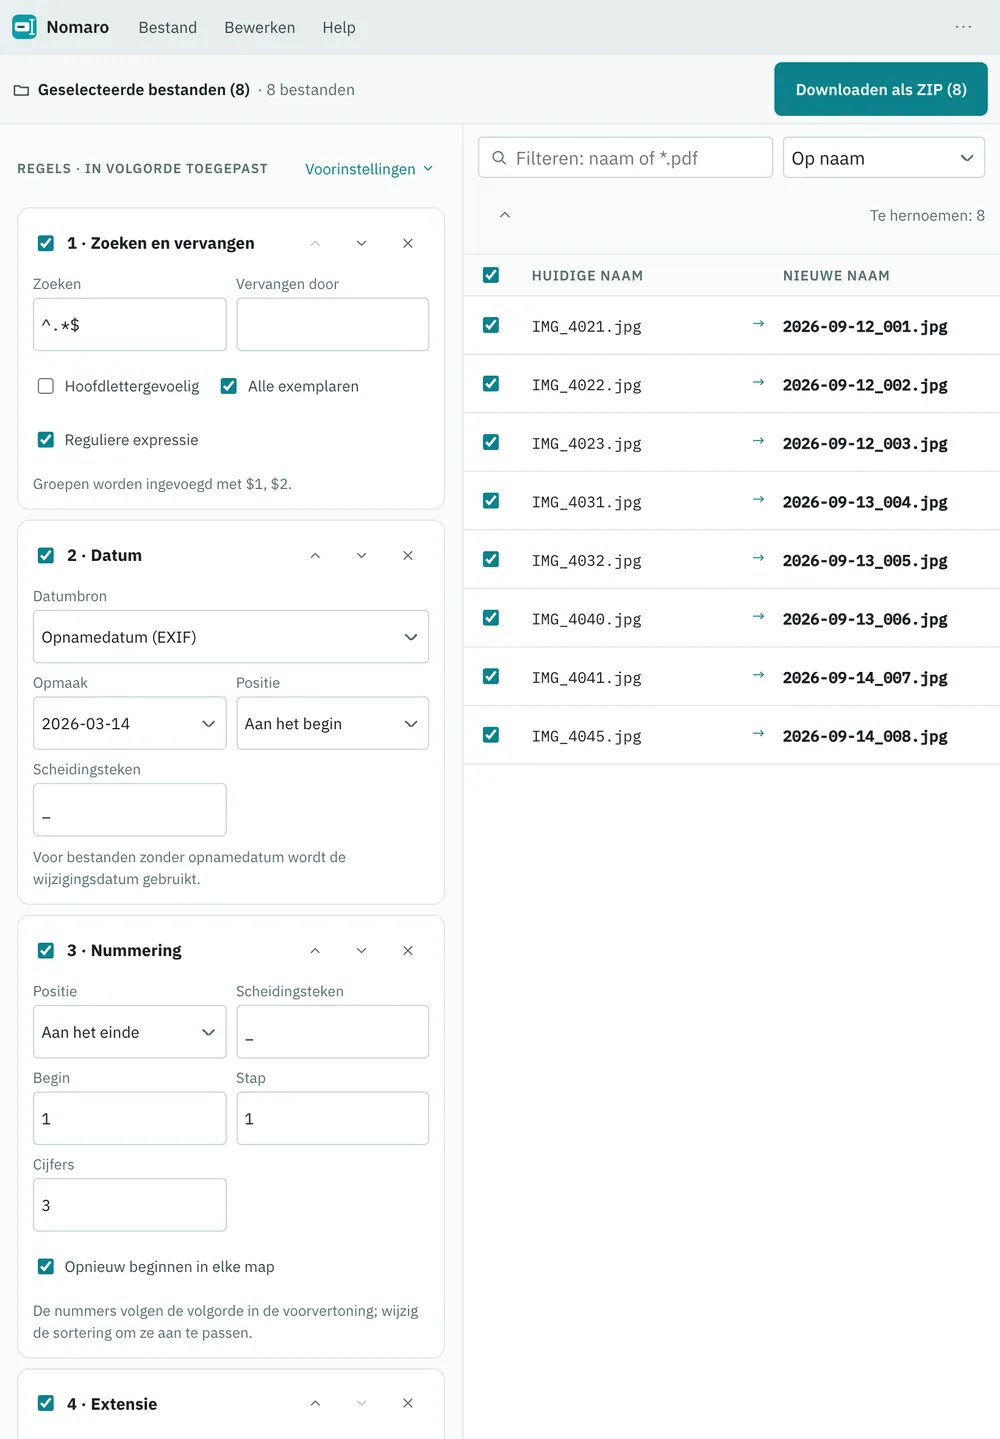Open the Bestand menu
The height and width of the screenshot is (1439, 1000).
[x=168, y=27]
